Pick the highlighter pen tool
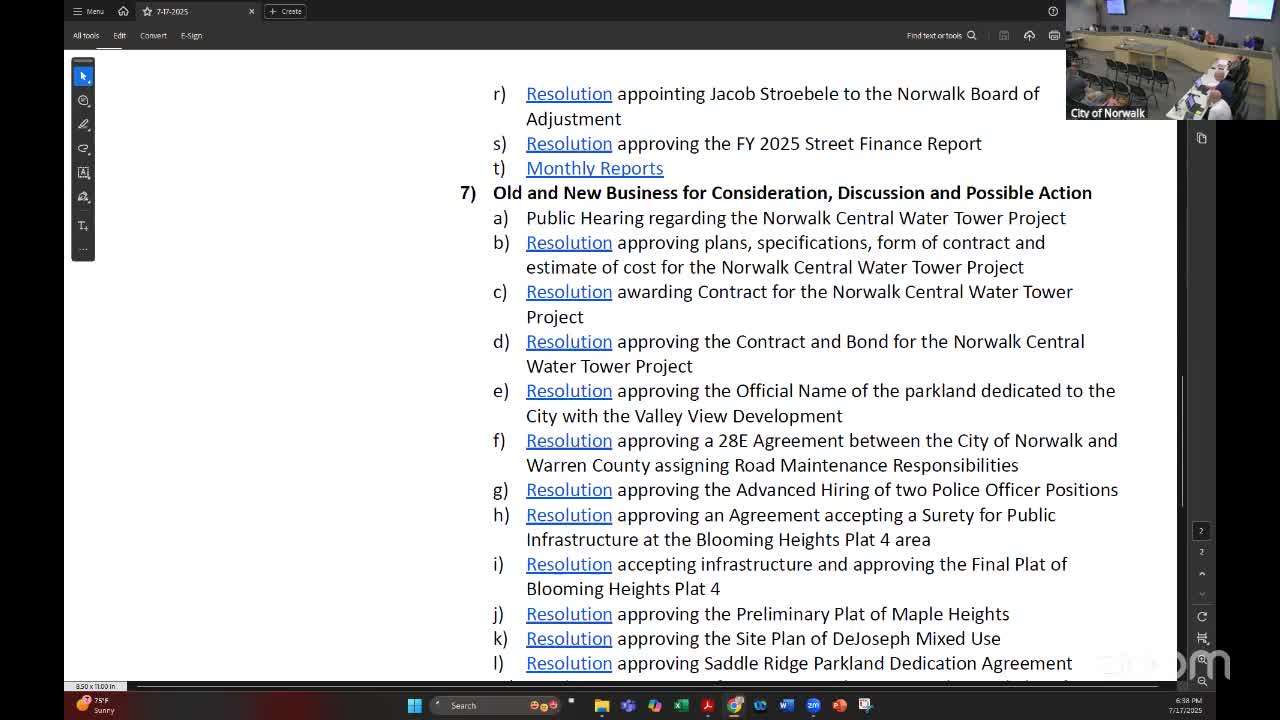Viewport: 1280px width, 720px height. [x=83, y=124]
